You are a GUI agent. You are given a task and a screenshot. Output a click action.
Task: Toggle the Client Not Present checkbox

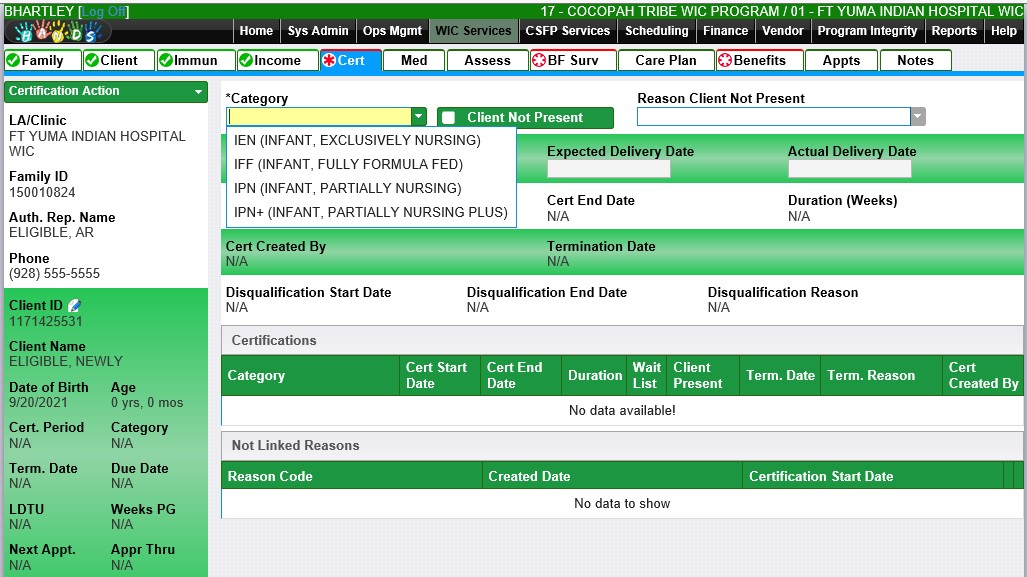[449, 118]
